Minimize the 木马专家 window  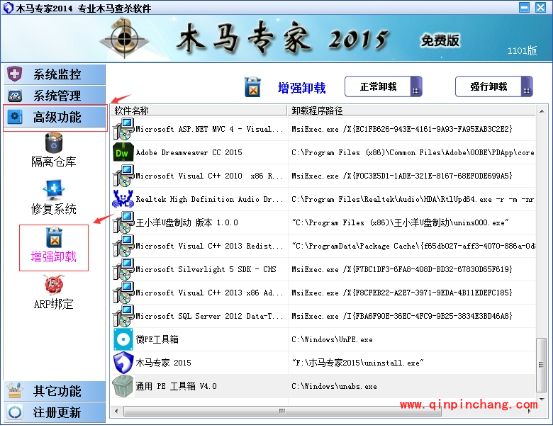[524, 7]
